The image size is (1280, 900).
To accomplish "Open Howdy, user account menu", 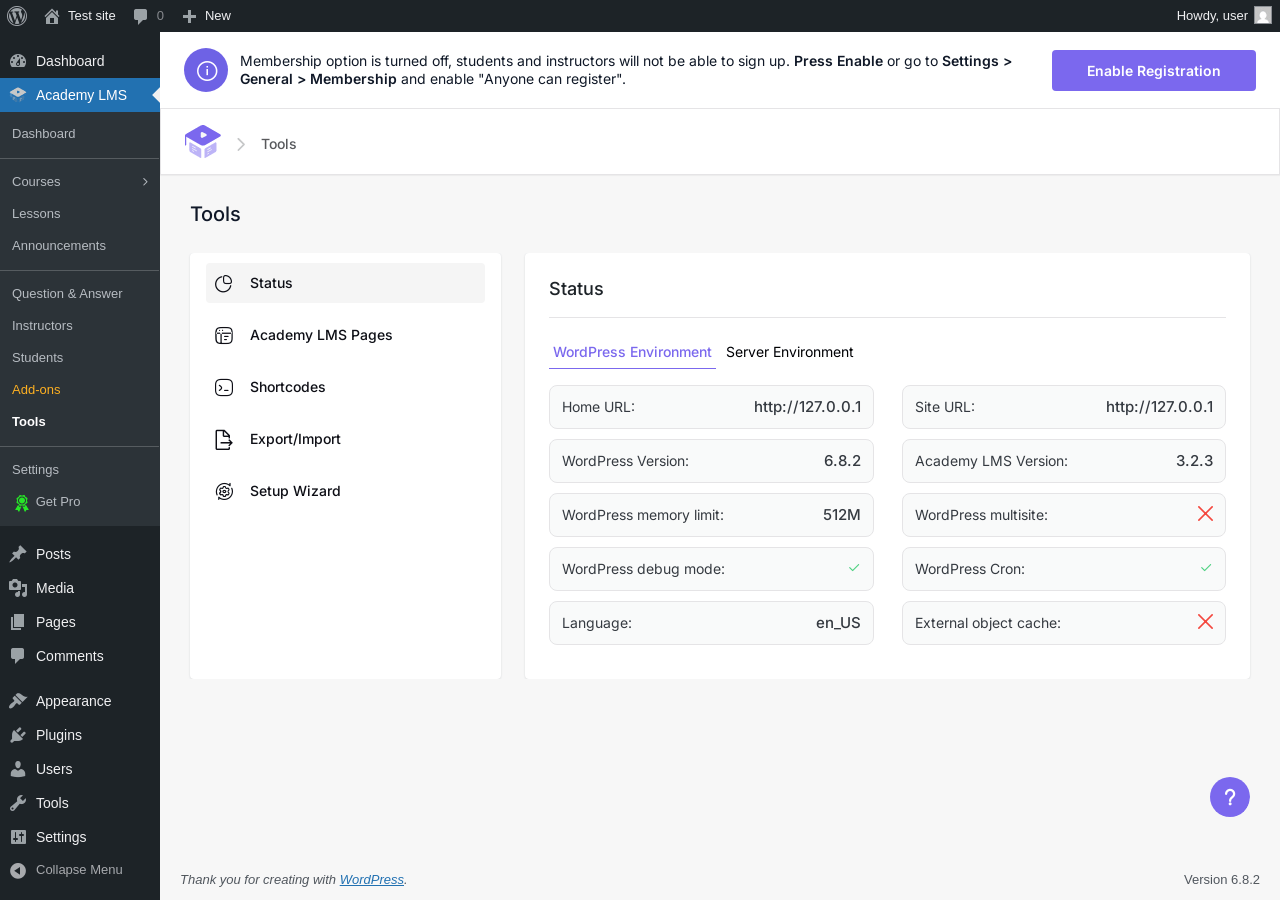I will [x=1224, y=16].
